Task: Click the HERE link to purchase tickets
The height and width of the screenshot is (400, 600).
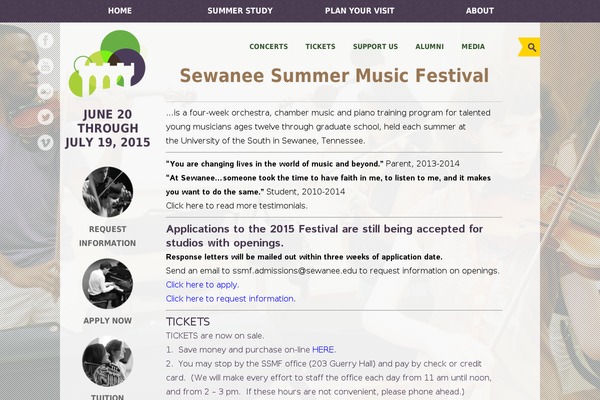Action: 323,349
